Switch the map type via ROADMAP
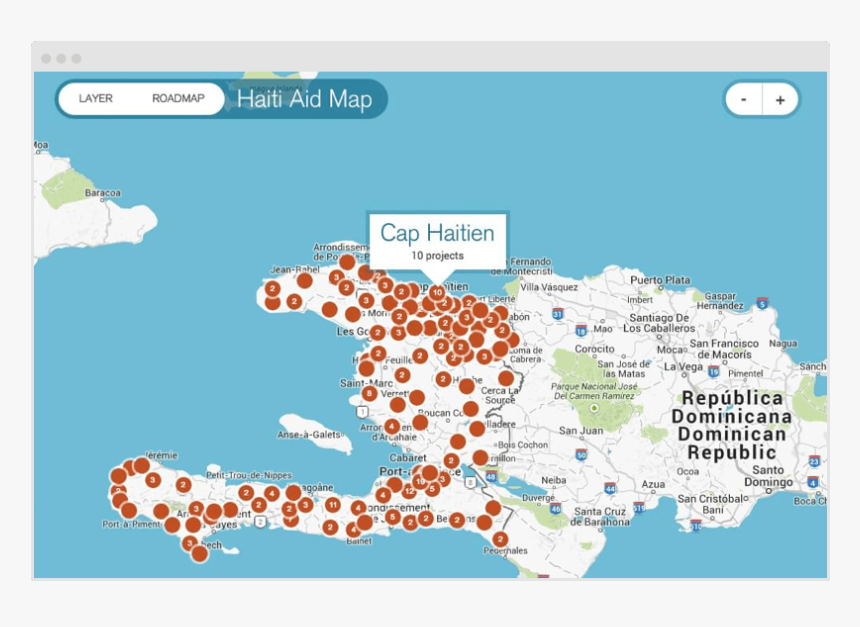The image size is (860, 627). click(178, 98)
